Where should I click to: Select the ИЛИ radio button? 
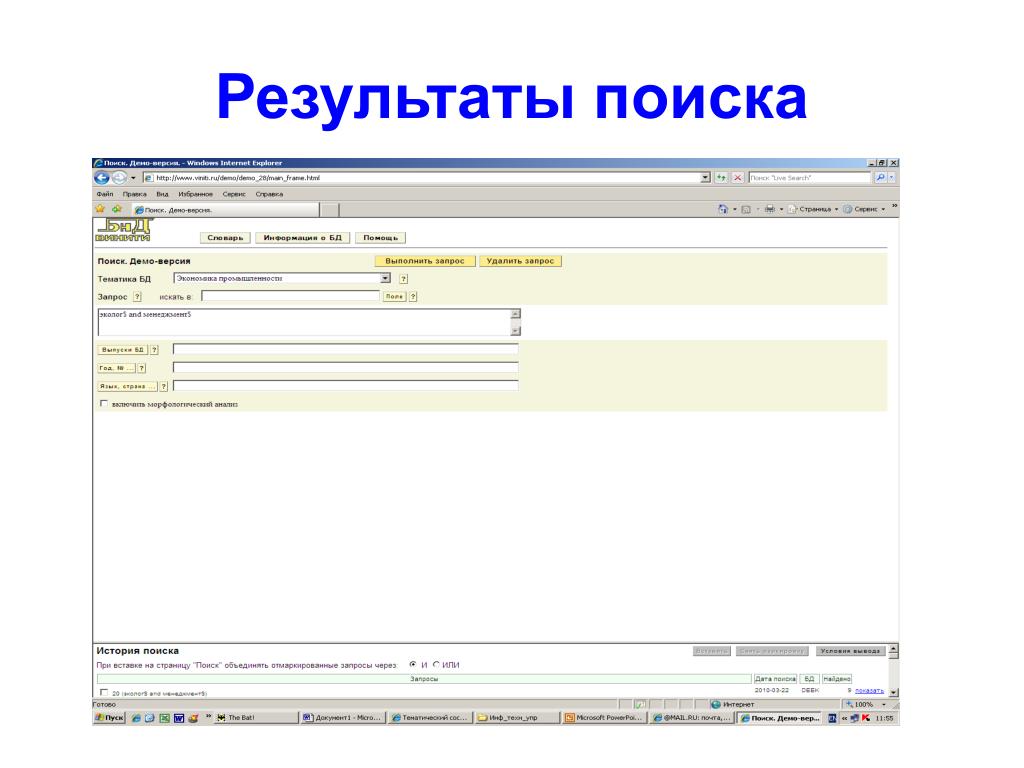point(436,664)
